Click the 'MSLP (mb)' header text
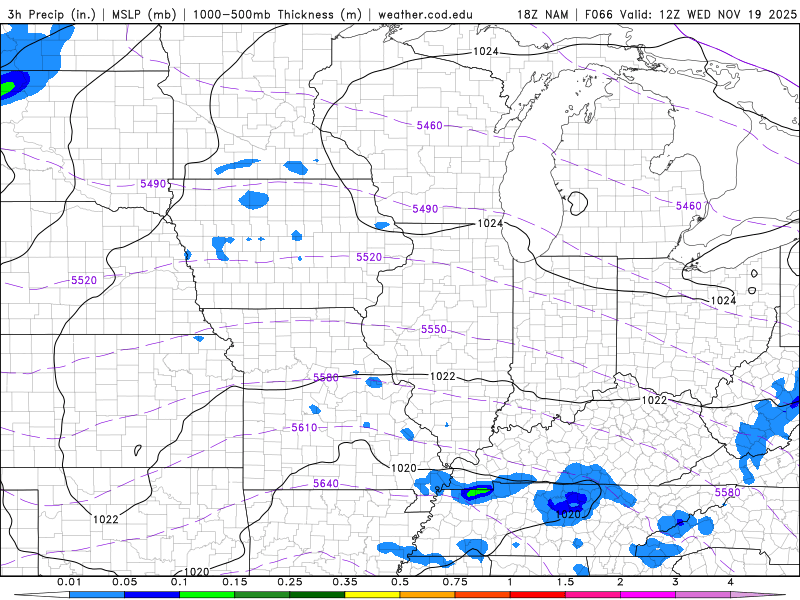This screenshot has height=600, width=800. tap(144, 14)
